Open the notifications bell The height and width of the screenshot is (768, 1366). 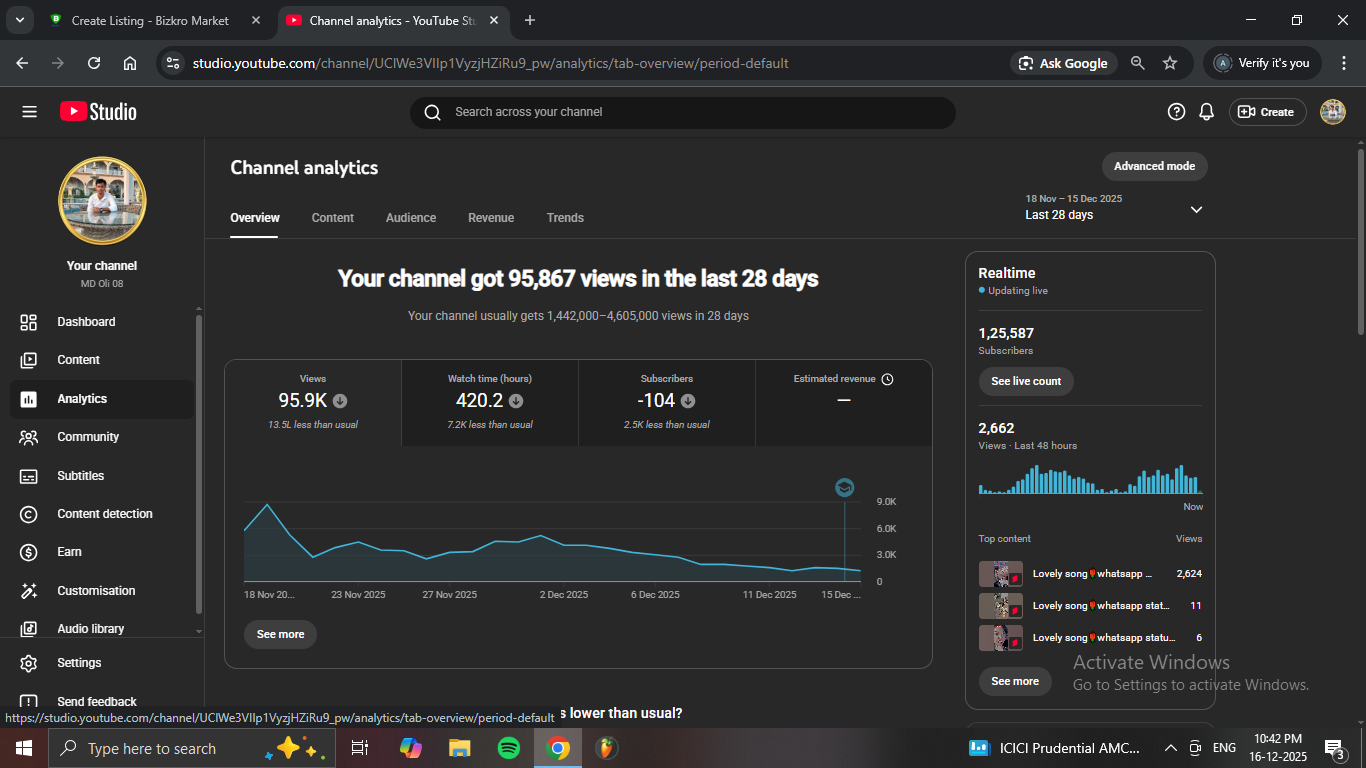coord(1207,112)
